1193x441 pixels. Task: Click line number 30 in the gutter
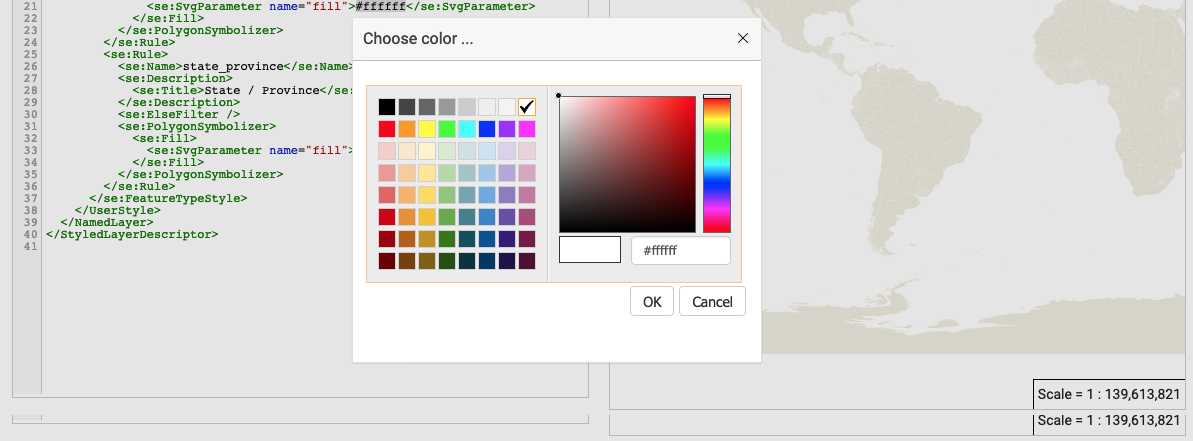pos(30,114)
